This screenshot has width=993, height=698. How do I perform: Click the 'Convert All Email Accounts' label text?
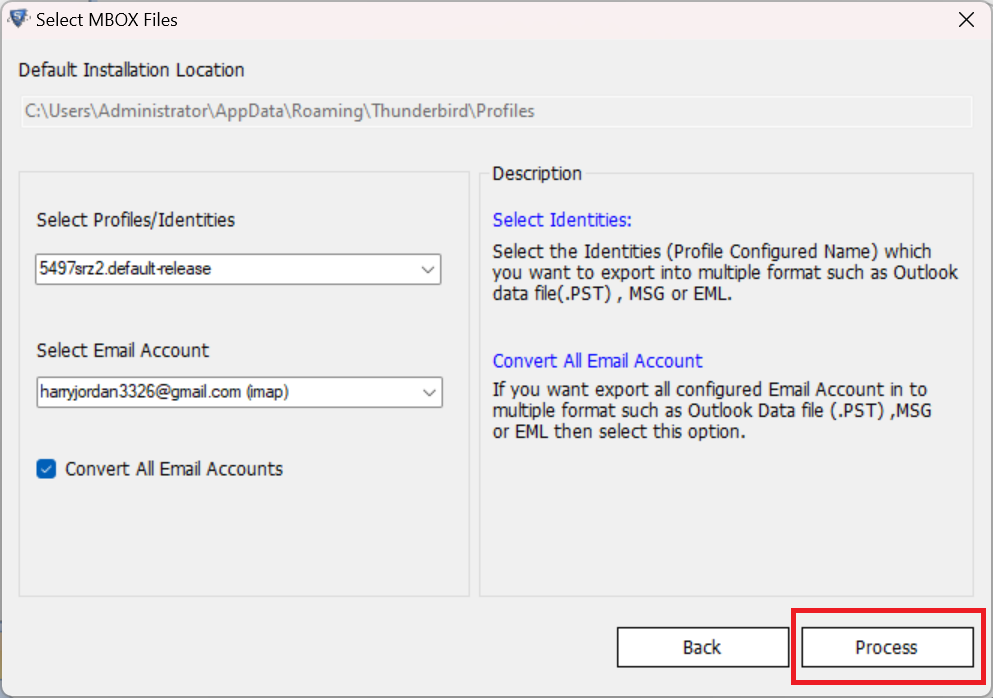174,469
